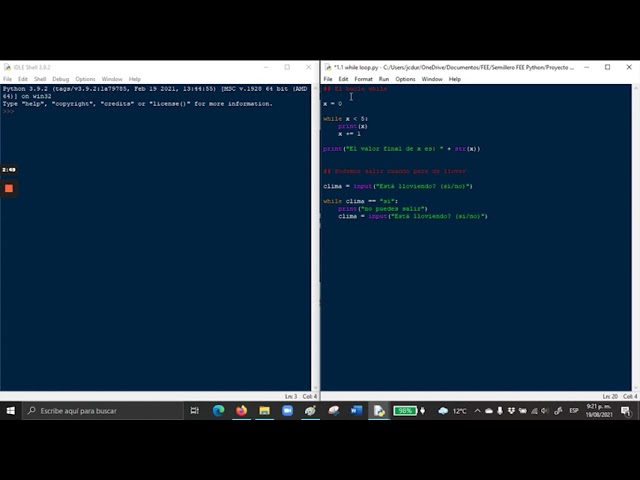Viewport: 640px width, 480px height.
Task: Open Task View on the taskbar
Action: [x=195, y=411]
